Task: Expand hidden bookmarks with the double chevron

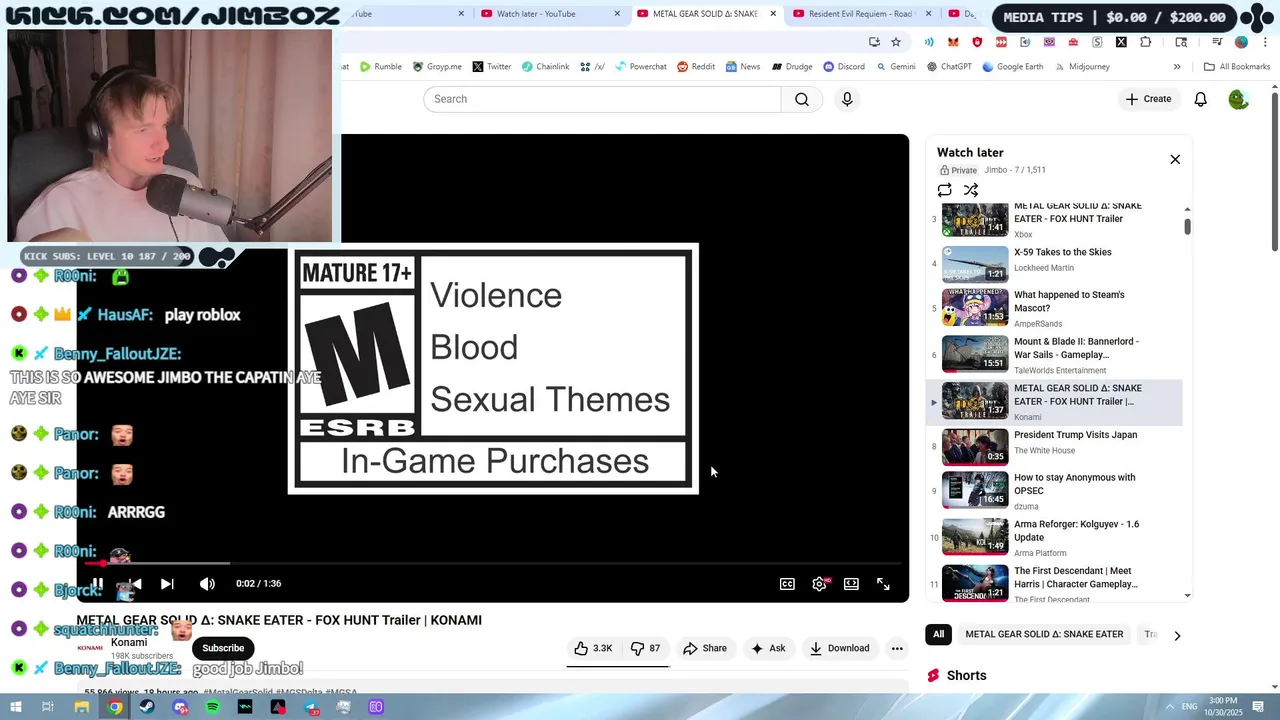Action: pos(1177,67)
